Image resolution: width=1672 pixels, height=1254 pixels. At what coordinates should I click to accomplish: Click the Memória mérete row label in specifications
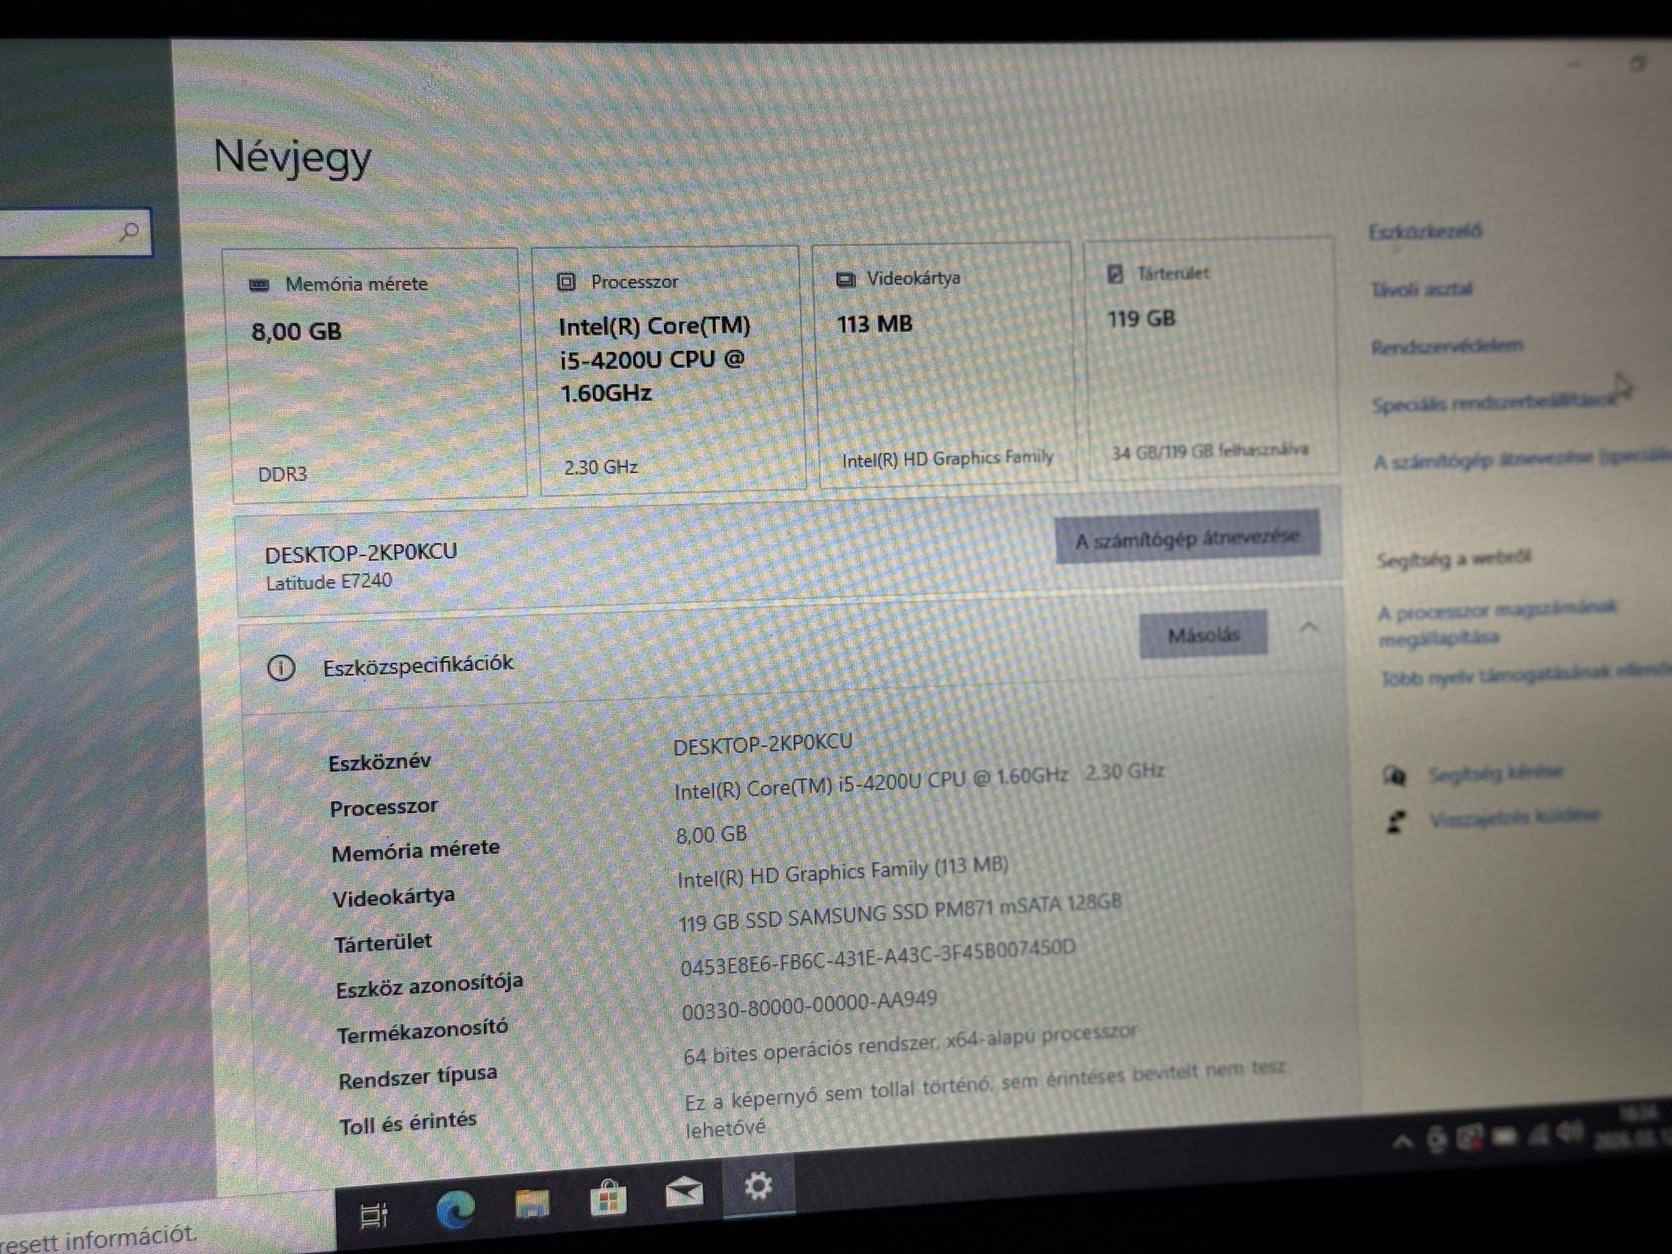coord(416,851)
